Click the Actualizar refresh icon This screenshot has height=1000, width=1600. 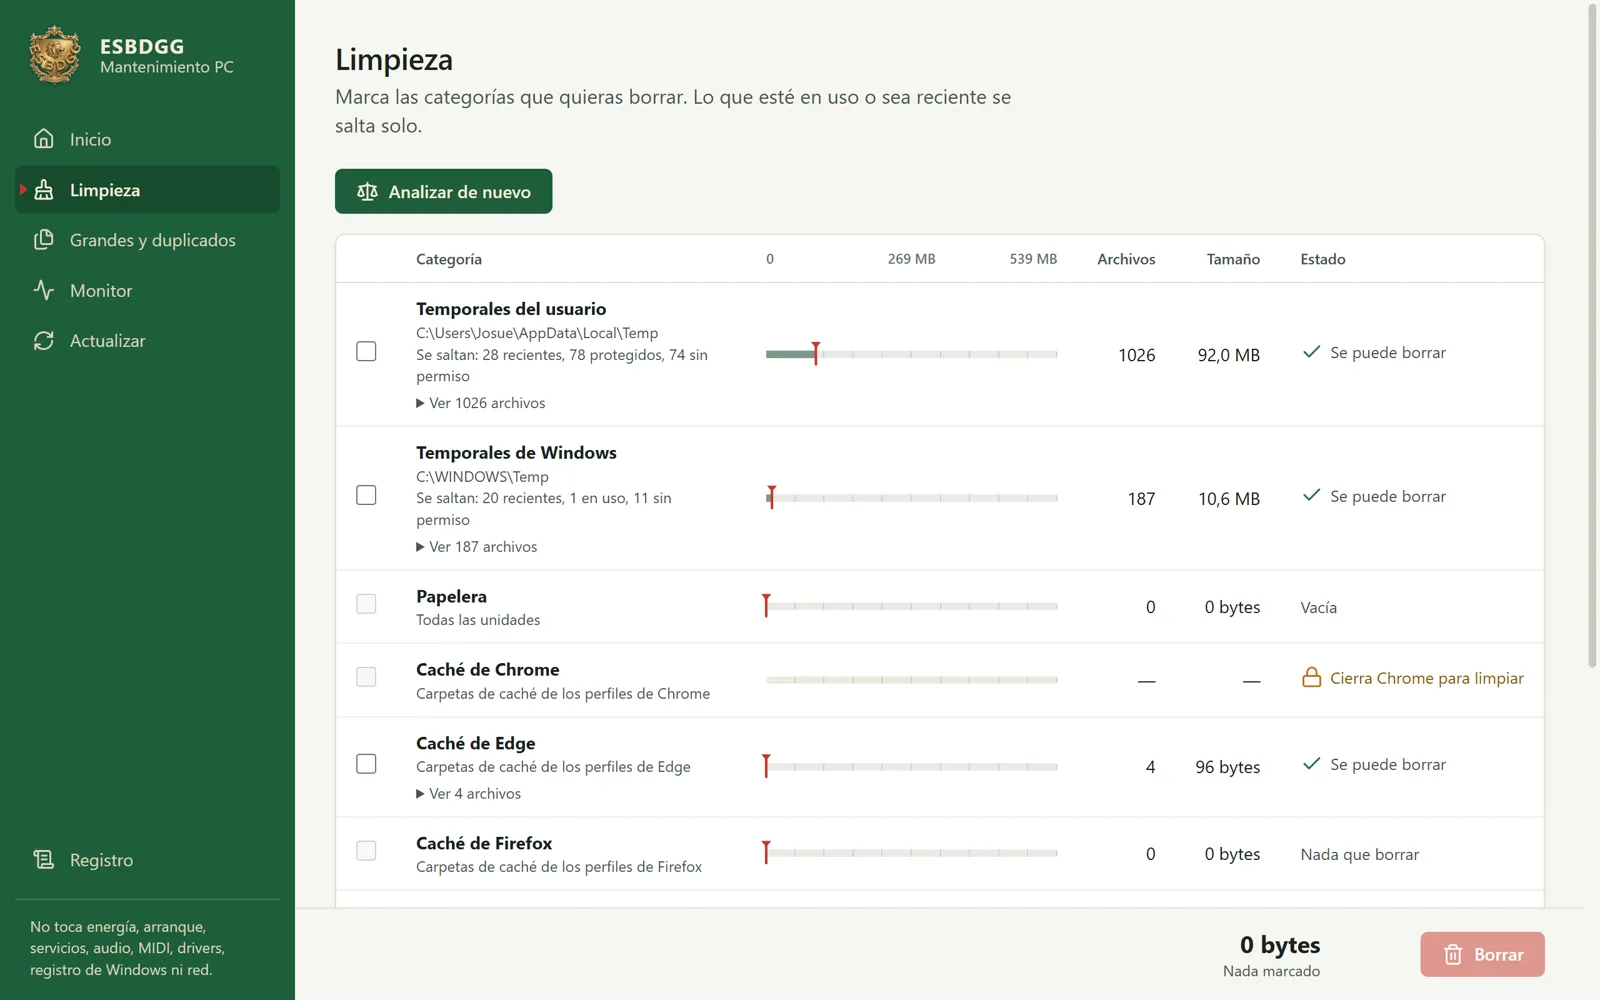click(x=44, y=341)
